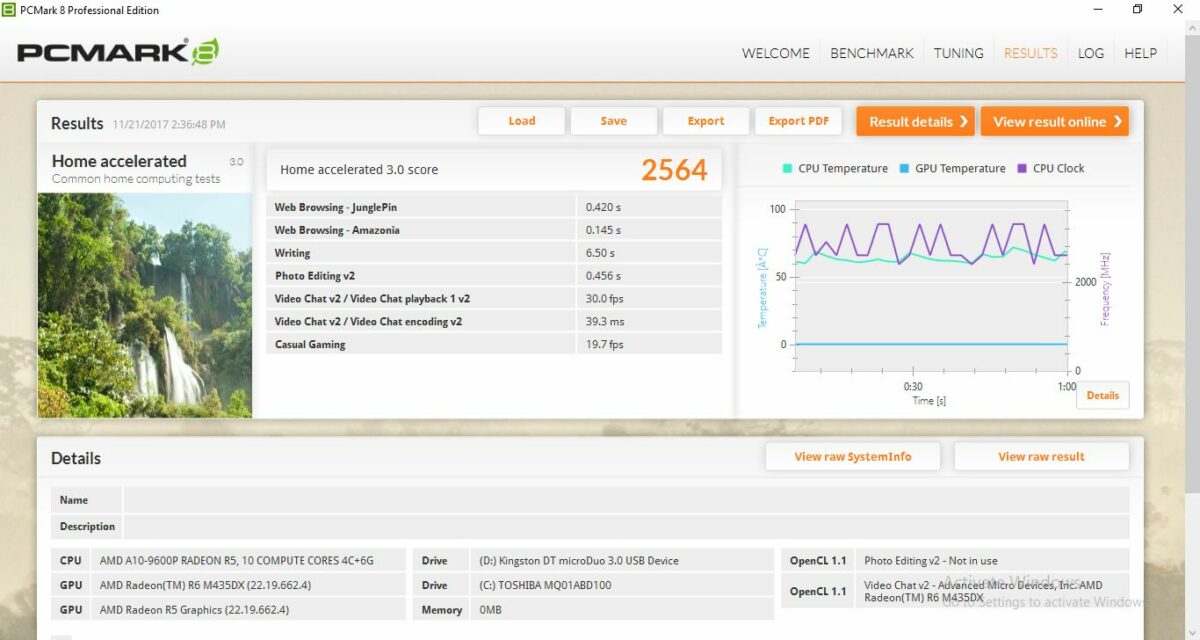Export the result as PDF
1200x640 pixels.
798,121
